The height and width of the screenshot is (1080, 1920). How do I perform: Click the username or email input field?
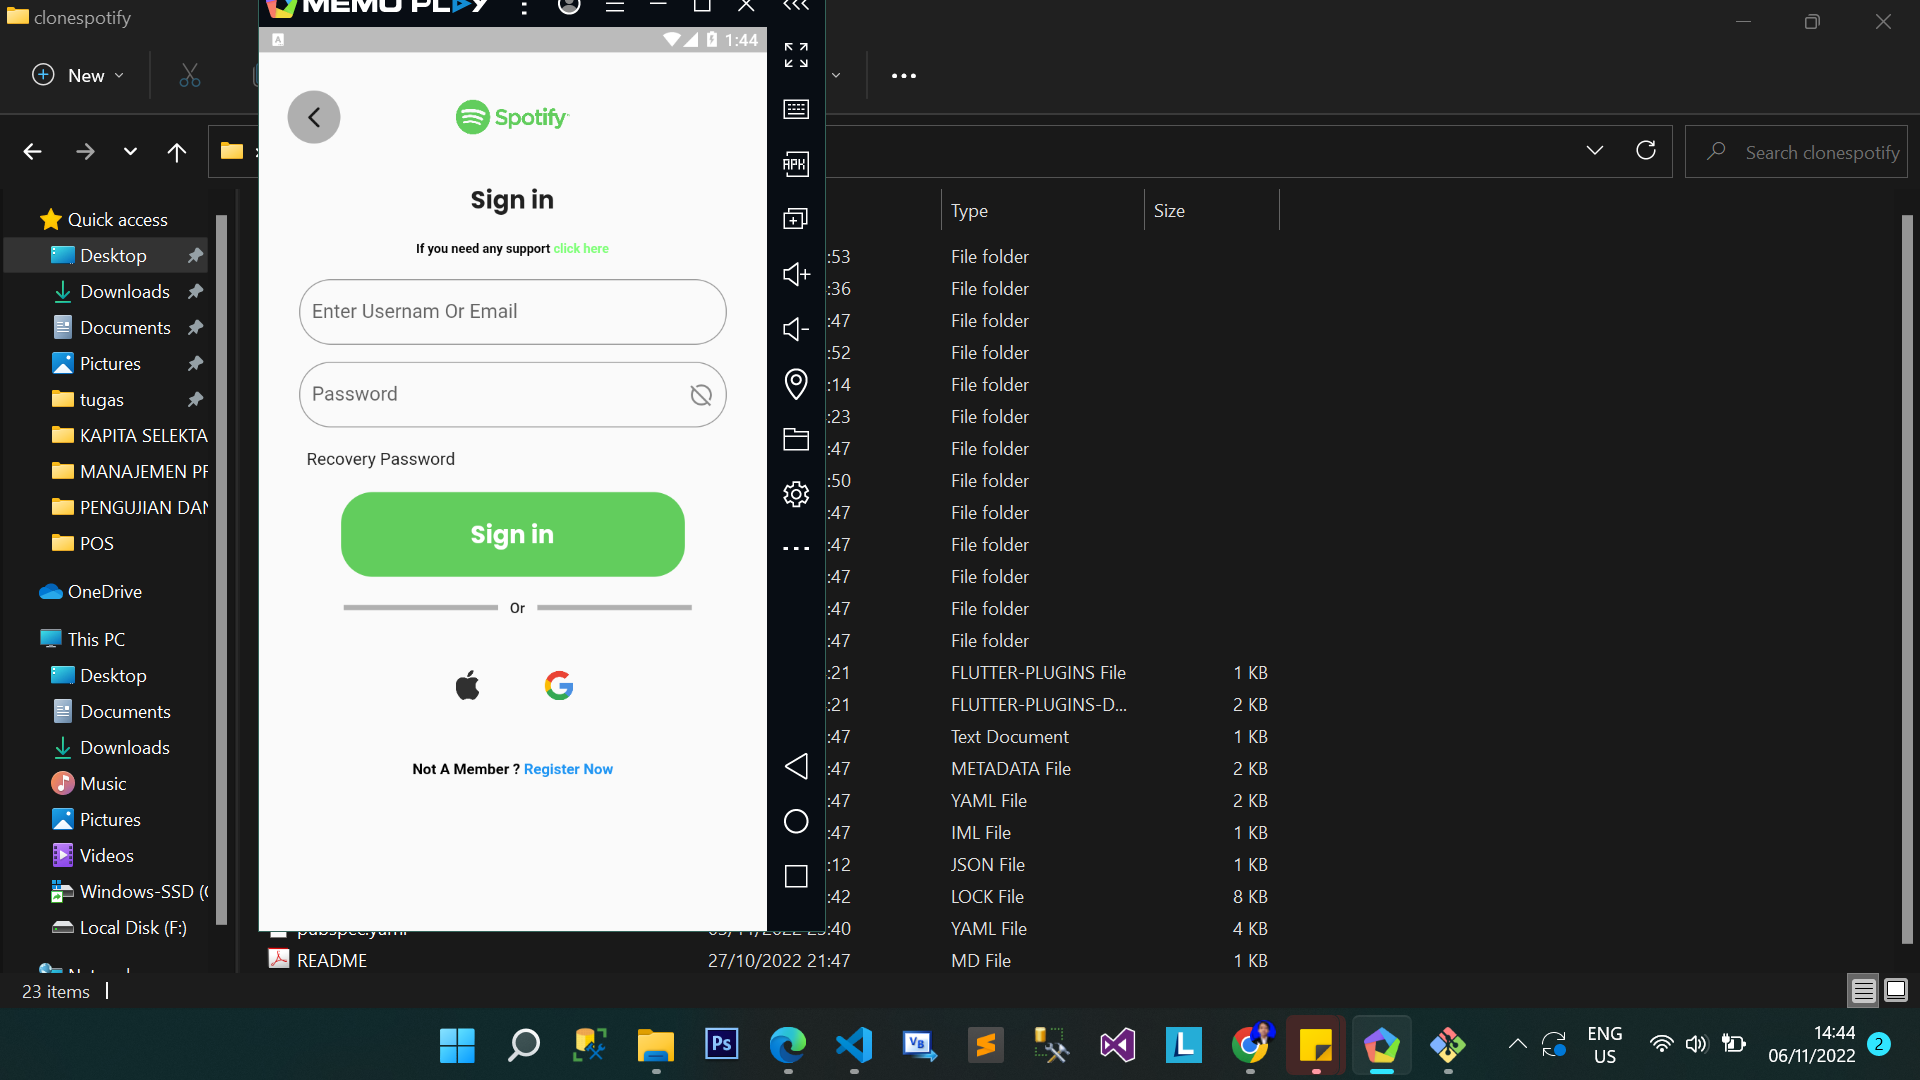click(512, 311)
